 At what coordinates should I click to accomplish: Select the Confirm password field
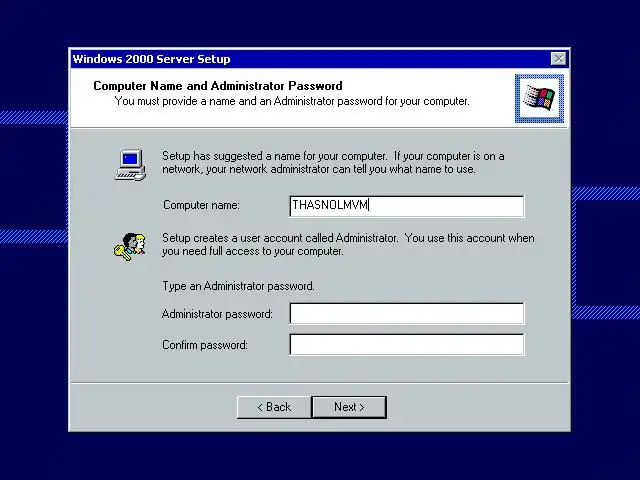[x=407, y=344]
